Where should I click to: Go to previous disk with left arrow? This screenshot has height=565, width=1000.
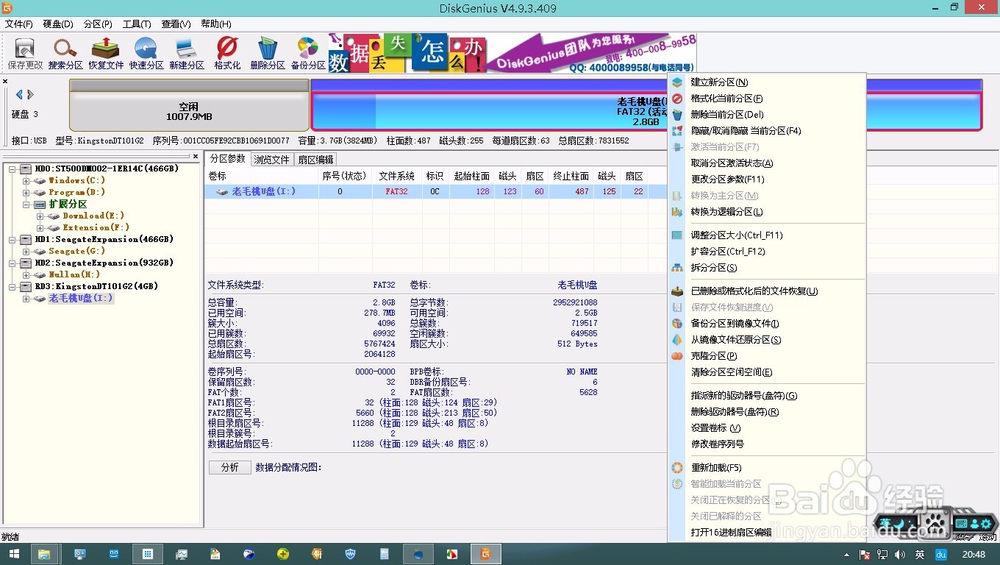pos(19,94)
